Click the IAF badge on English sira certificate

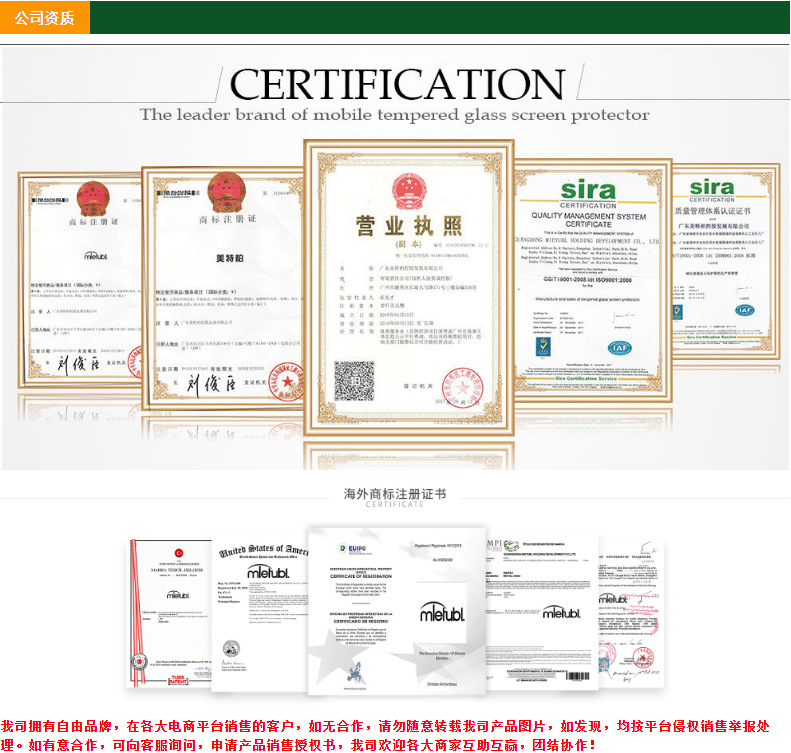[619, 347]
